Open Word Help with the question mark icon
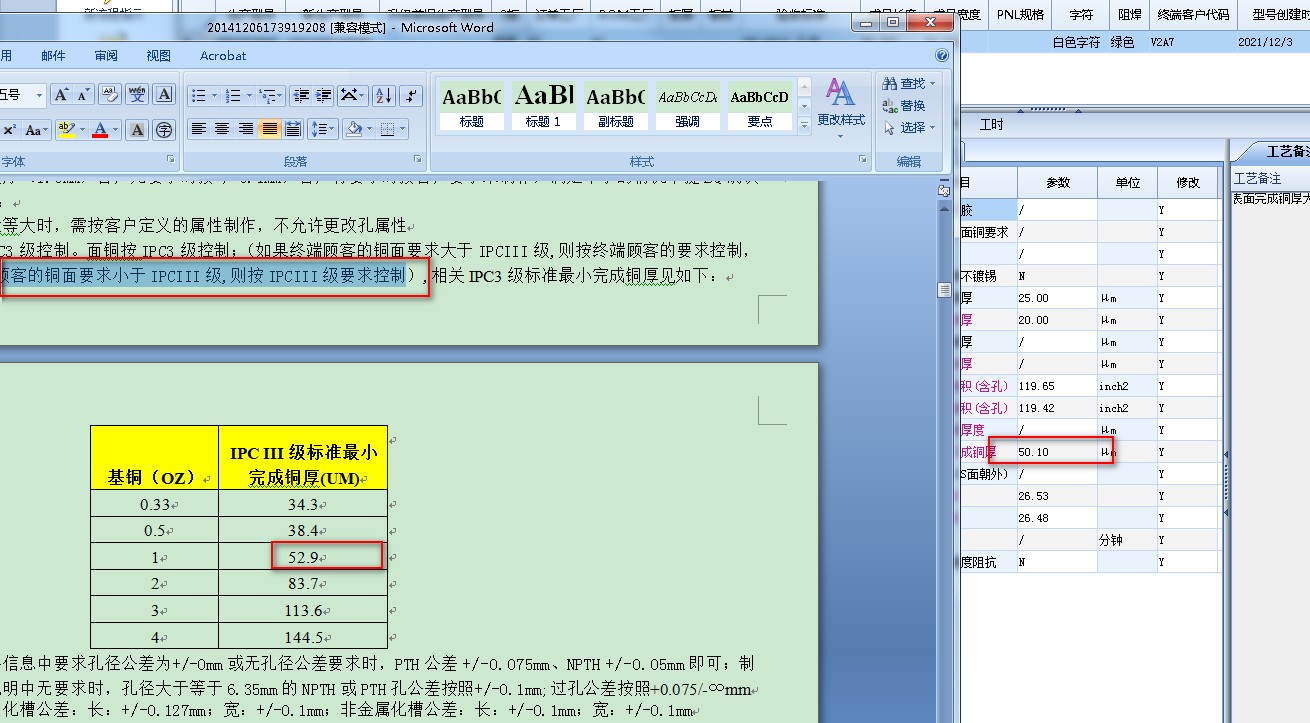Viewport: 1310px width, 723px height. tap(941, 56)
